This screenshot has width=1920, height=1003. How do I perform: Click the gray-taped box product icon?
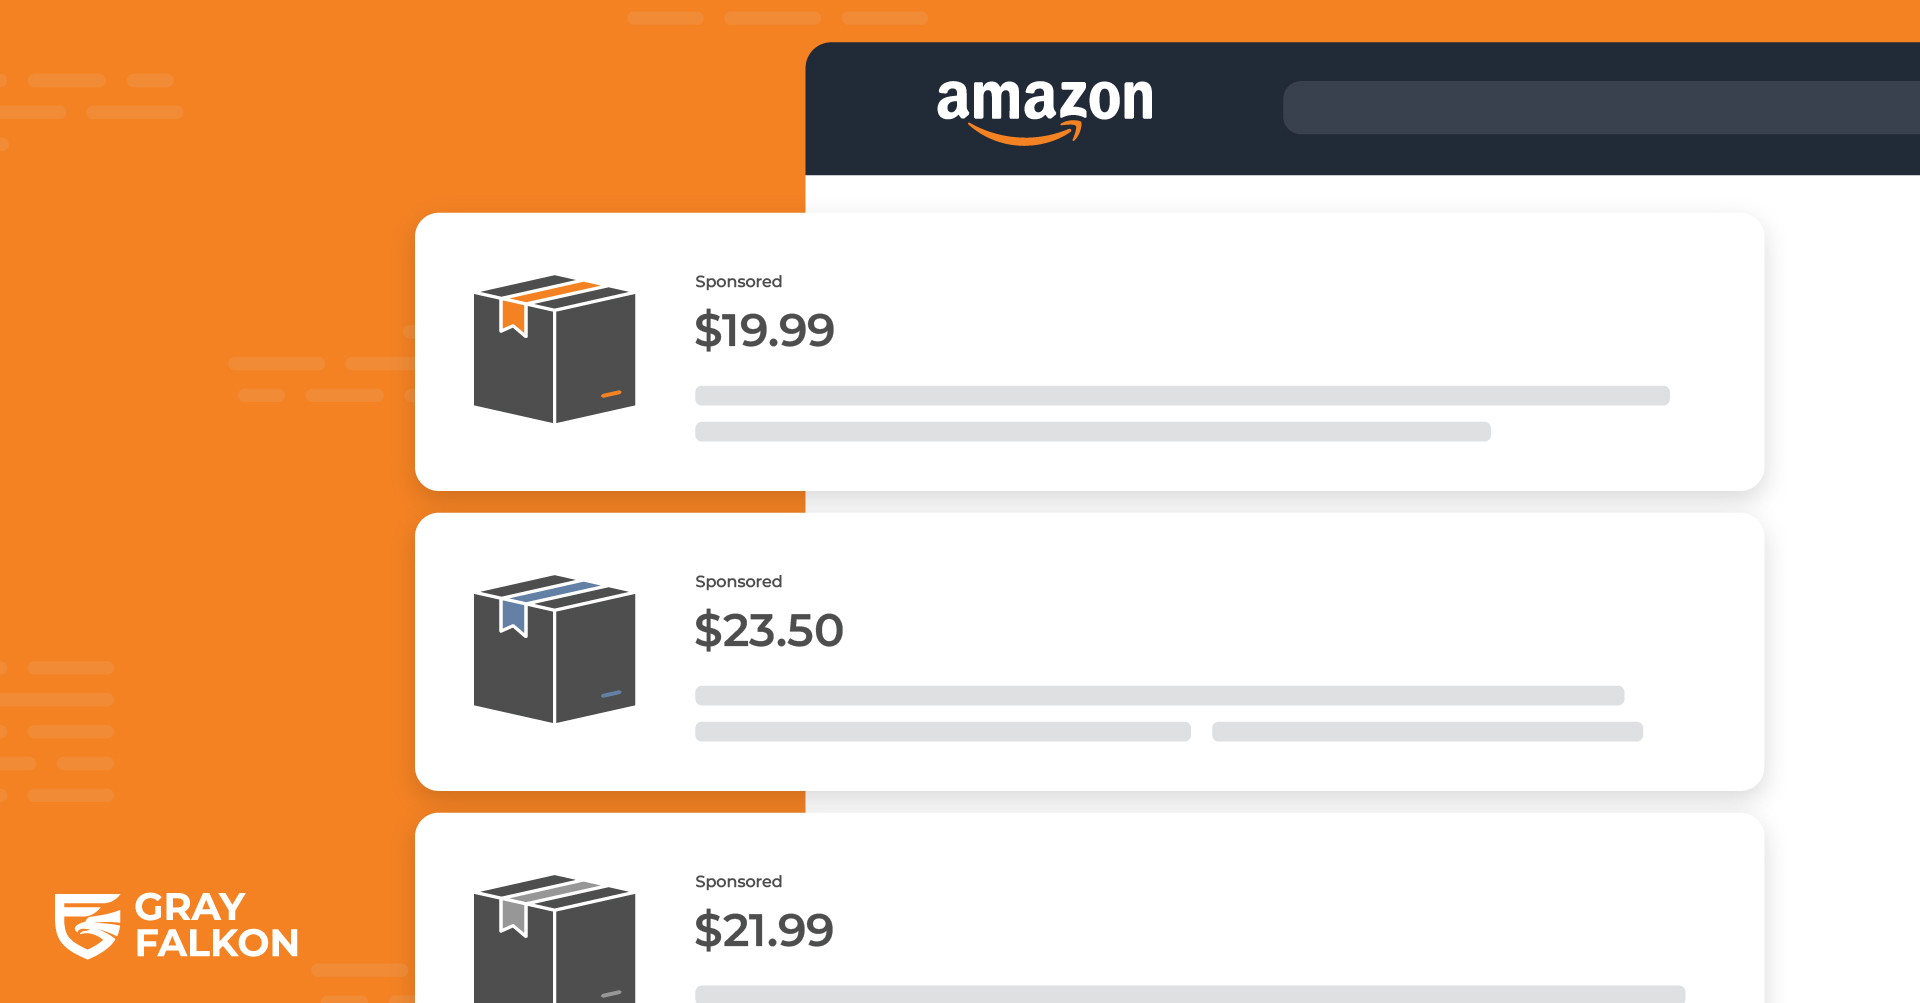554,938
